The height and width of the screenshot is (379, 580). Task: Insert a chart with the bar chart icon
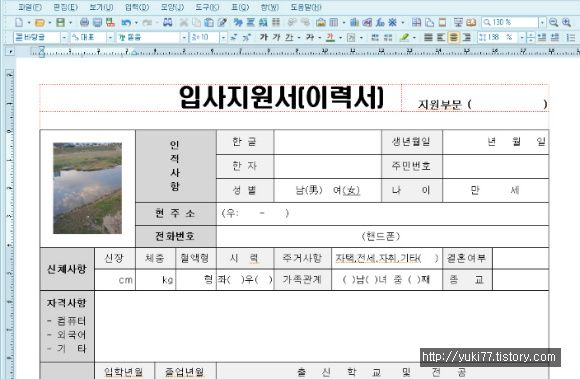coord(354,23)
